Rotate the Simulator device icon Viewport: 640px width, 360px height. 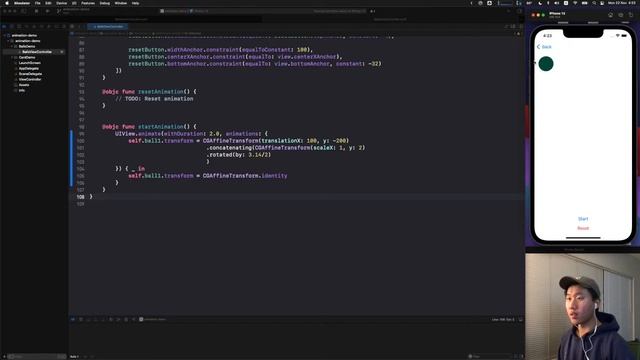(631, 15)
